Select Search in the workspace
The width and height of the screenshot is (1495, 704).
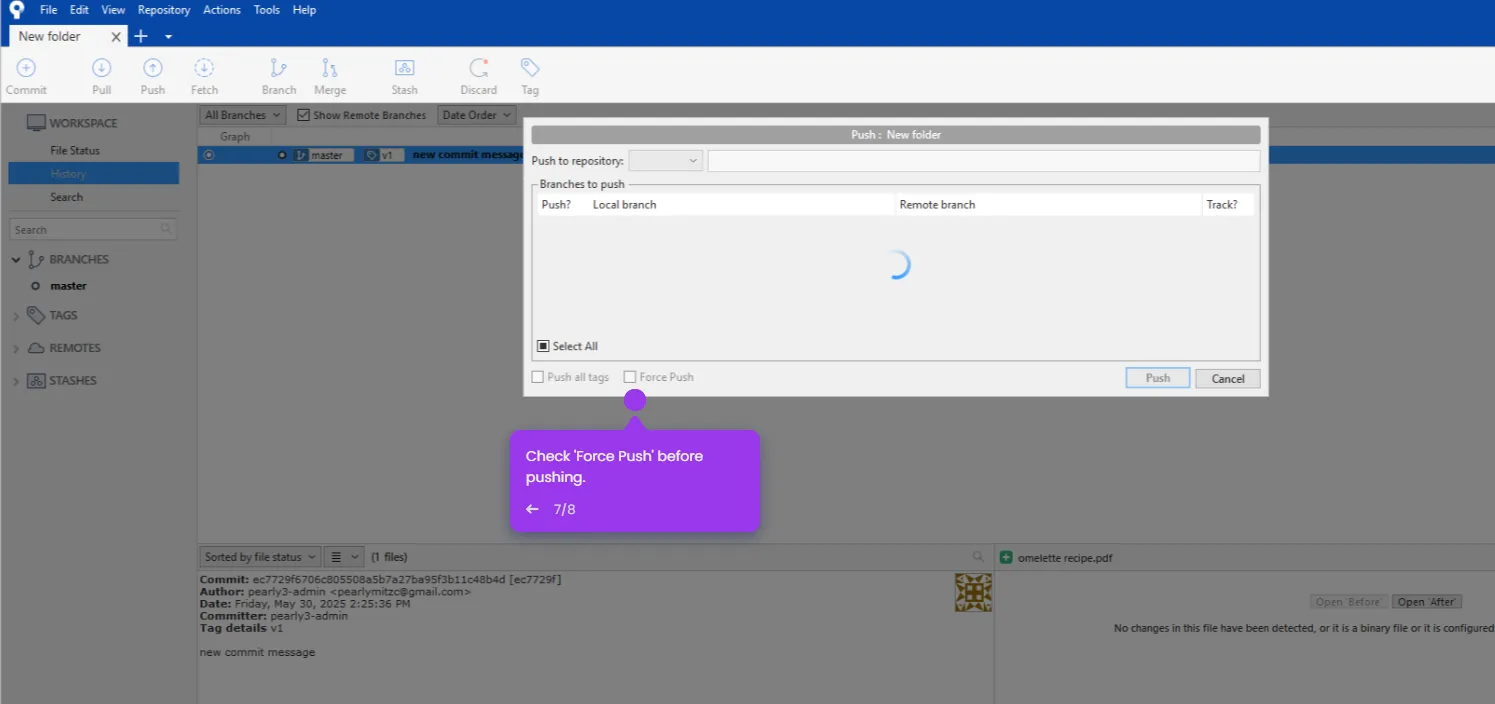[67, 197]
